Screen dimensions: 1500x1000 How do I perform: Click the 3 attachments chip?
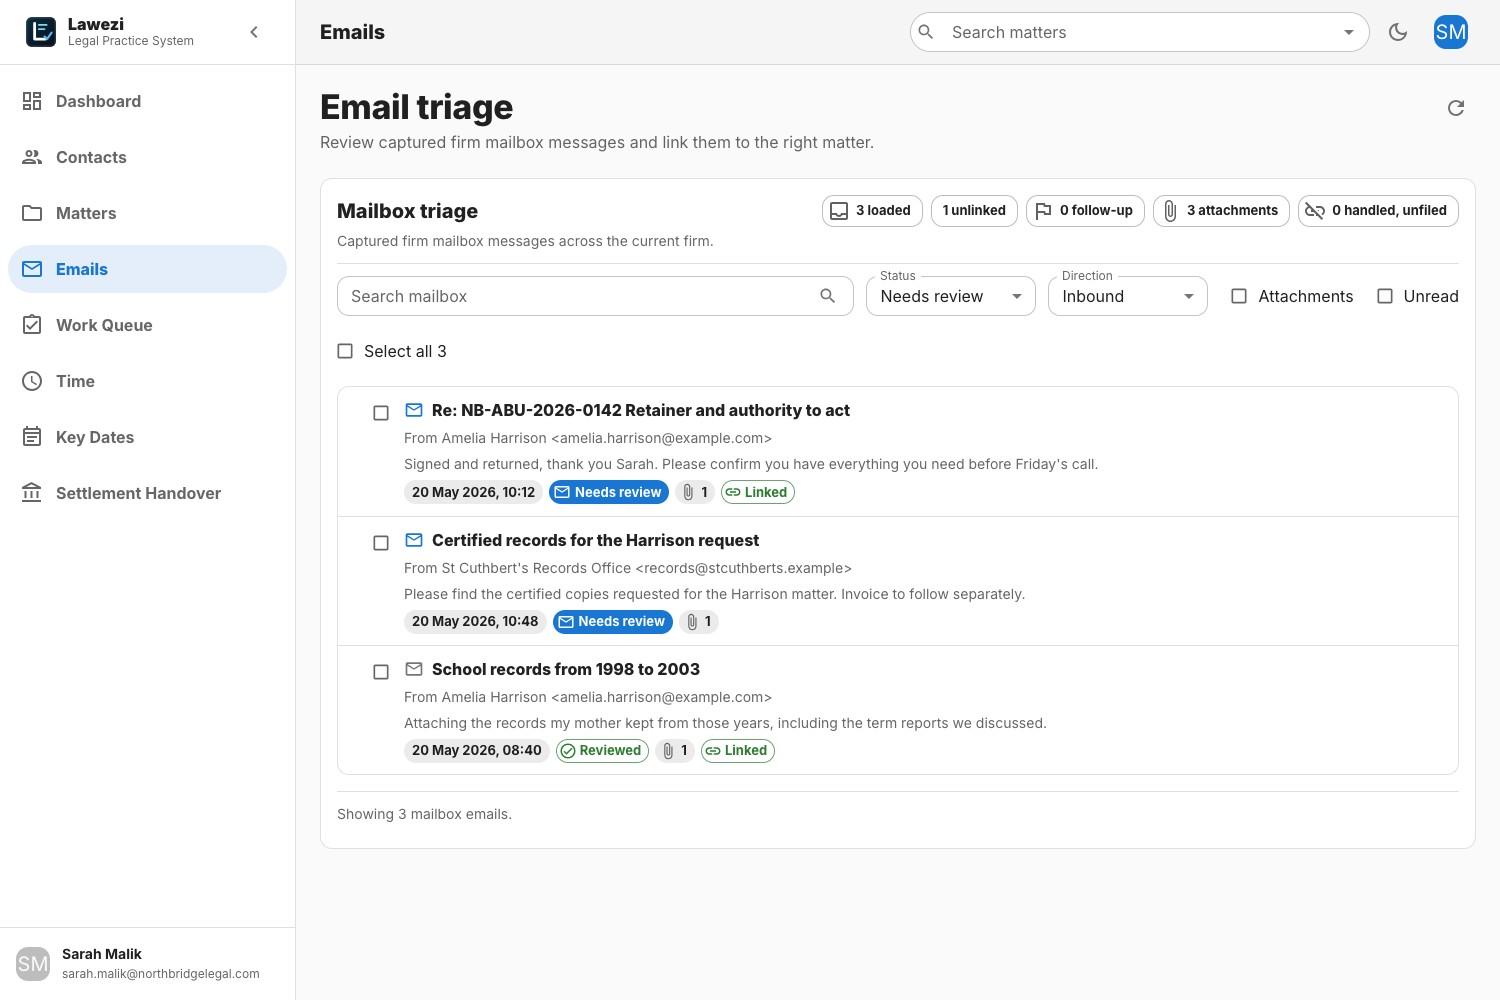tap(1221, 211)
